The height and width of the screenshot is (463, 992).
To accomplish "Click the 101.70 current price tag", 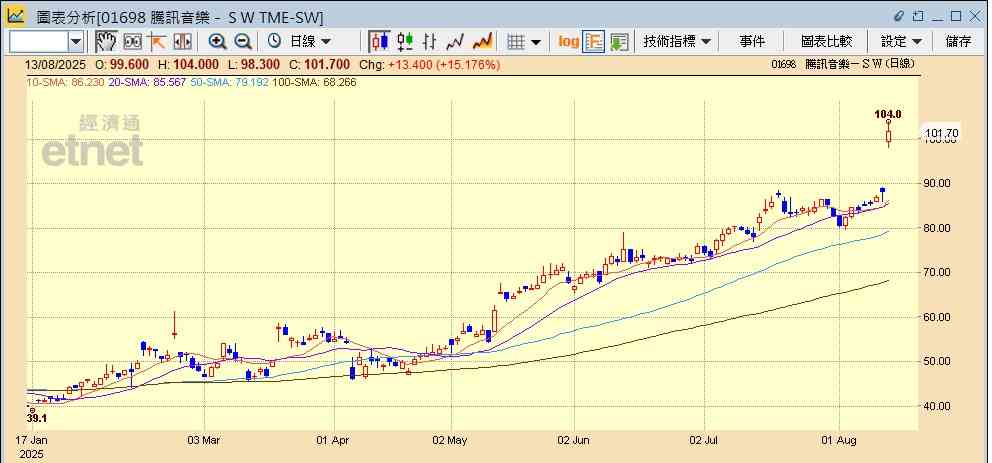I will [x=941, y=133].
